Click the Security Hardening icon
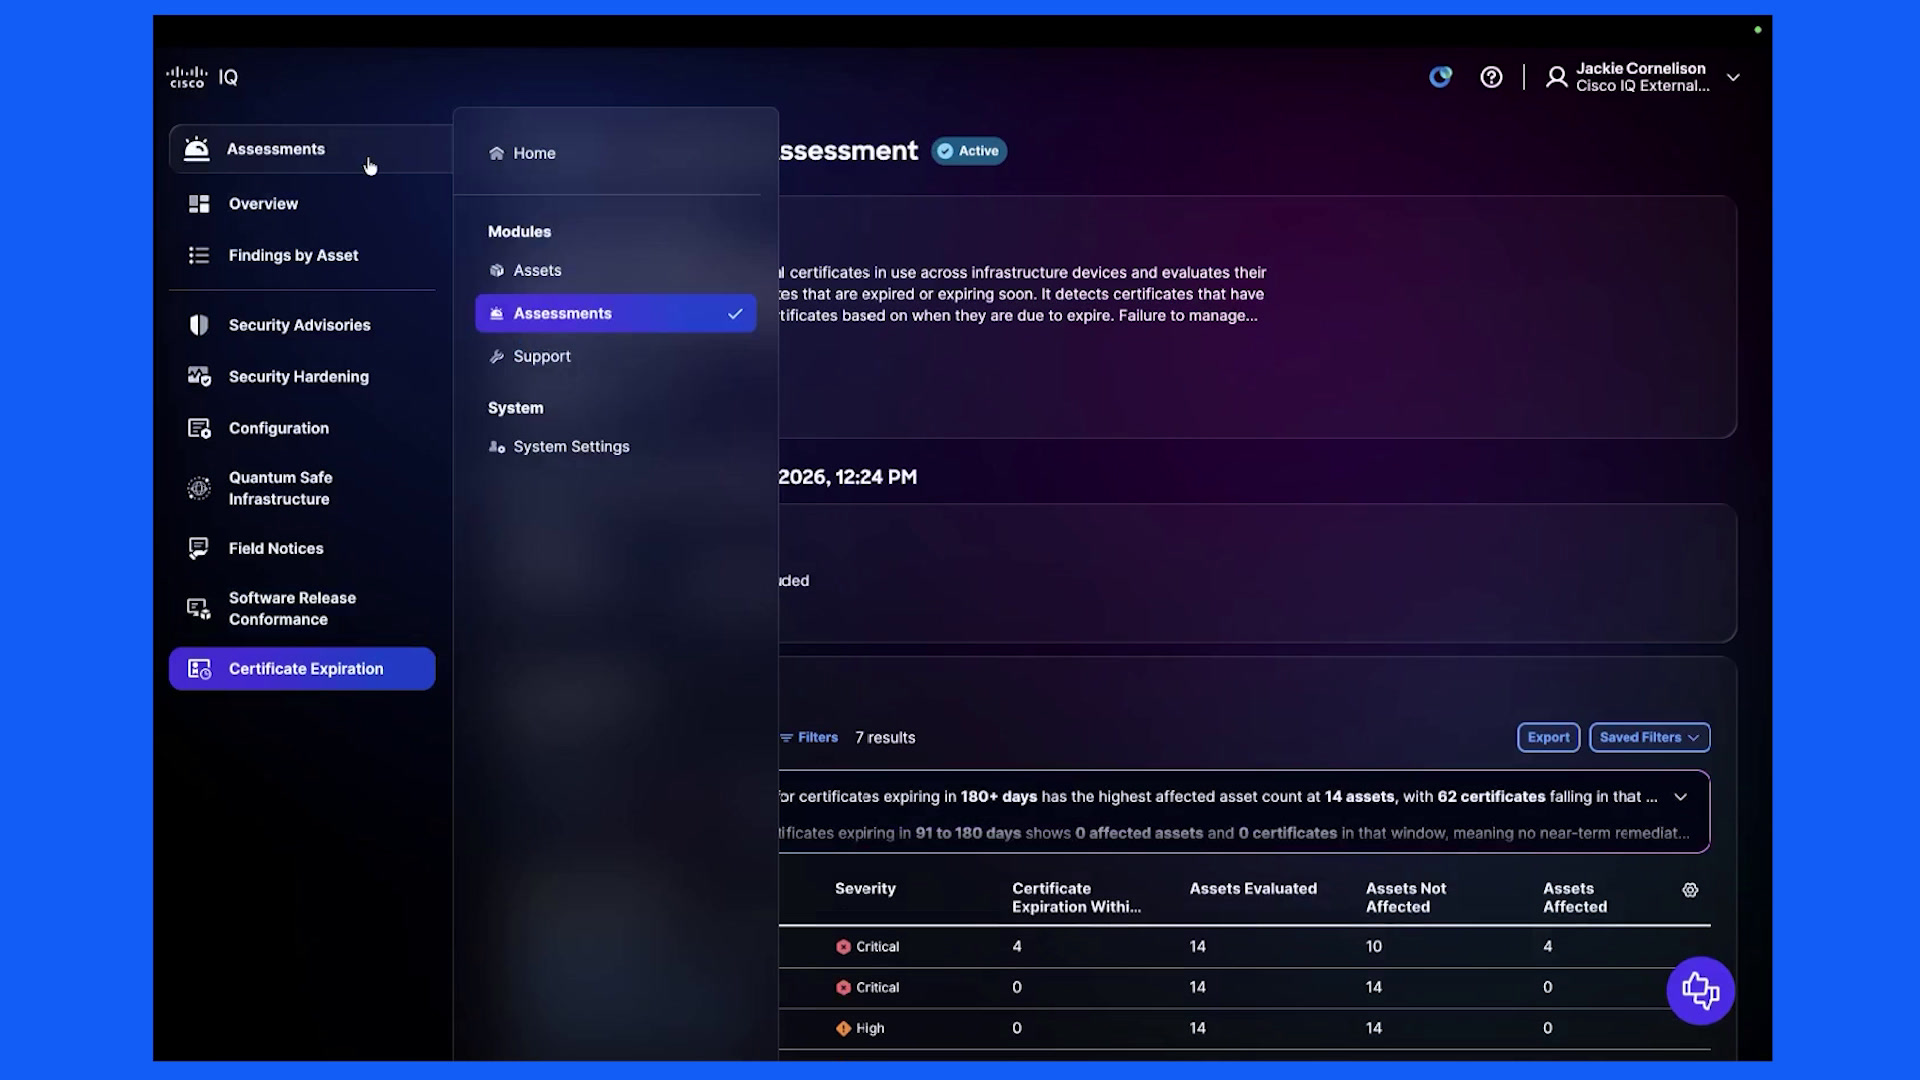Image resolution: width=1920 pixels, height=1080 pixels. click(199, 377)
